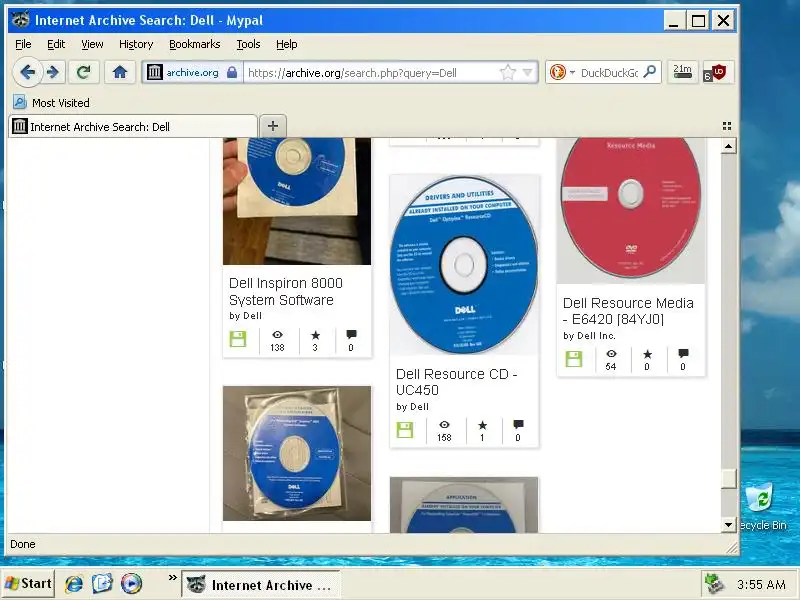This screenshot has height=600, width=800.
Task: Click the bagged blue CD thumbnail
Action: pos(297,453)
